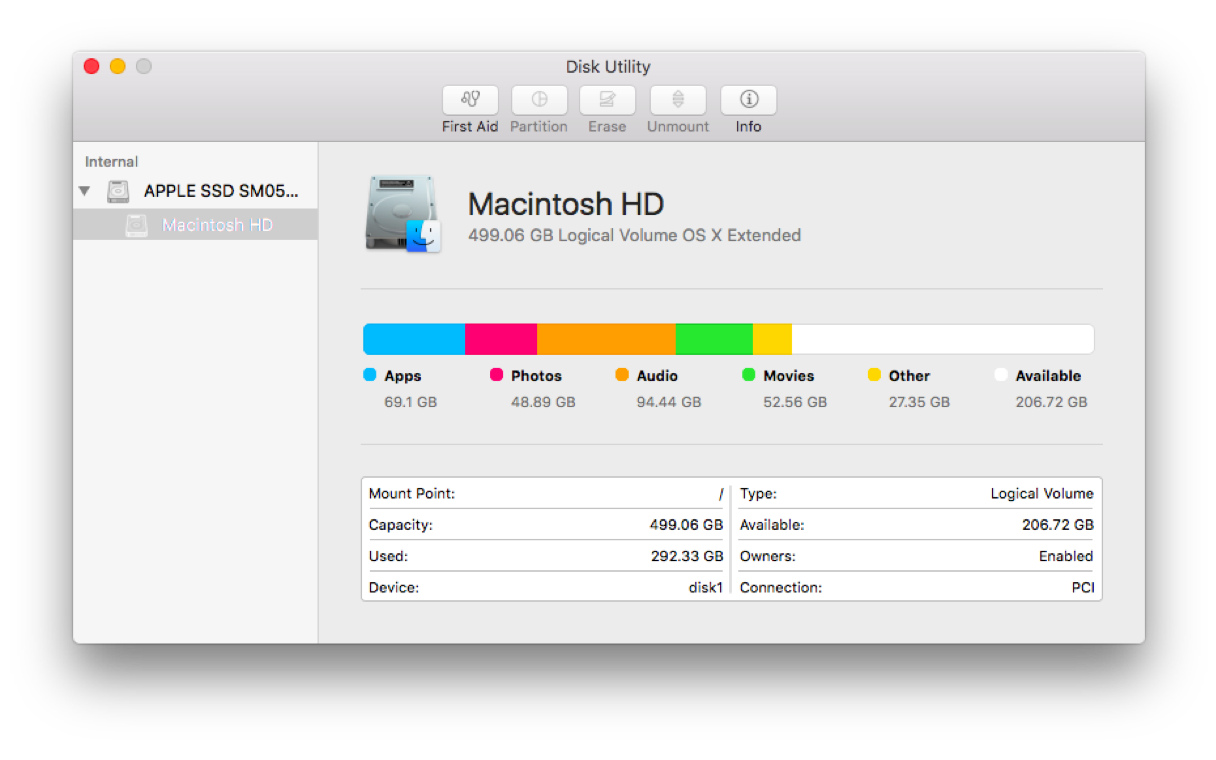Image resolution: width=1216 pixels, height=760 pixels.
Task: Click the Photos legend label
Action: [536, 376]
